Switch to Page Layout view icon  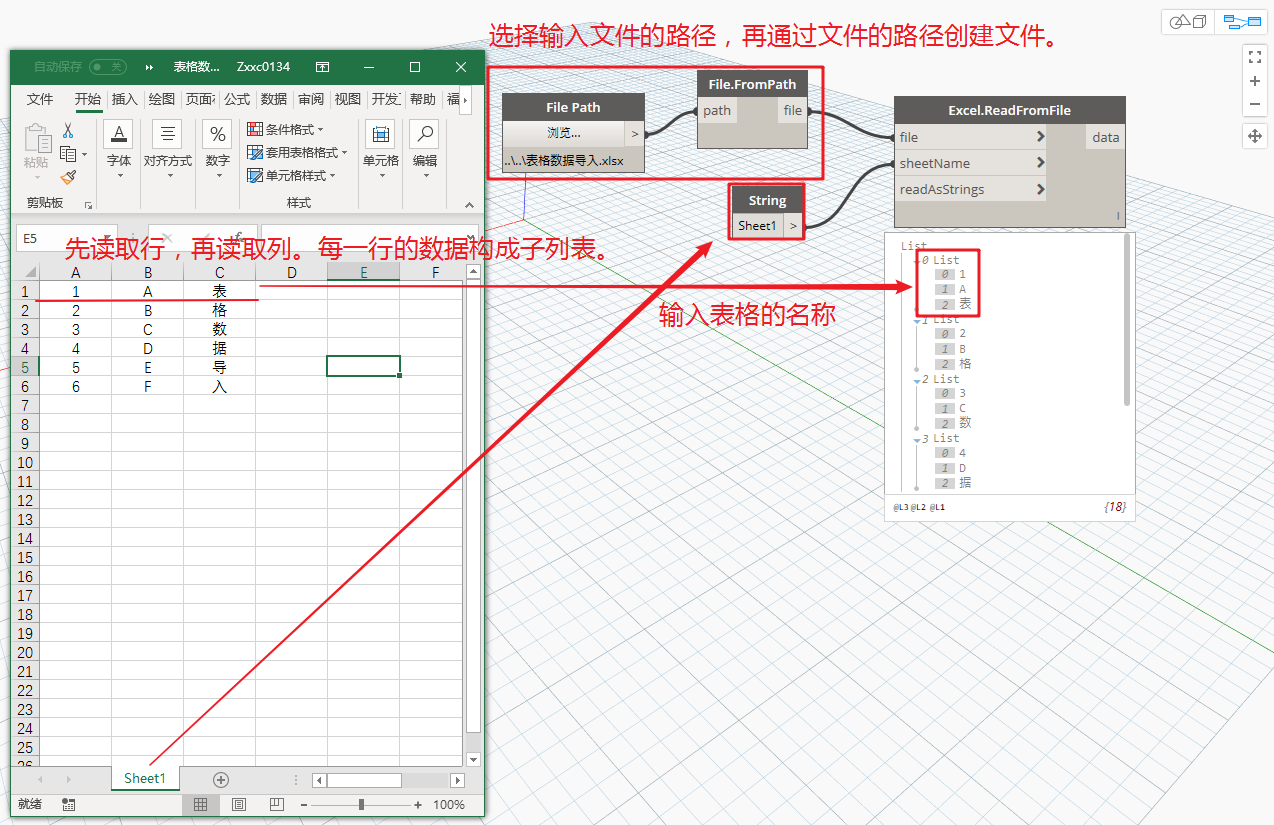coord(238,804)
